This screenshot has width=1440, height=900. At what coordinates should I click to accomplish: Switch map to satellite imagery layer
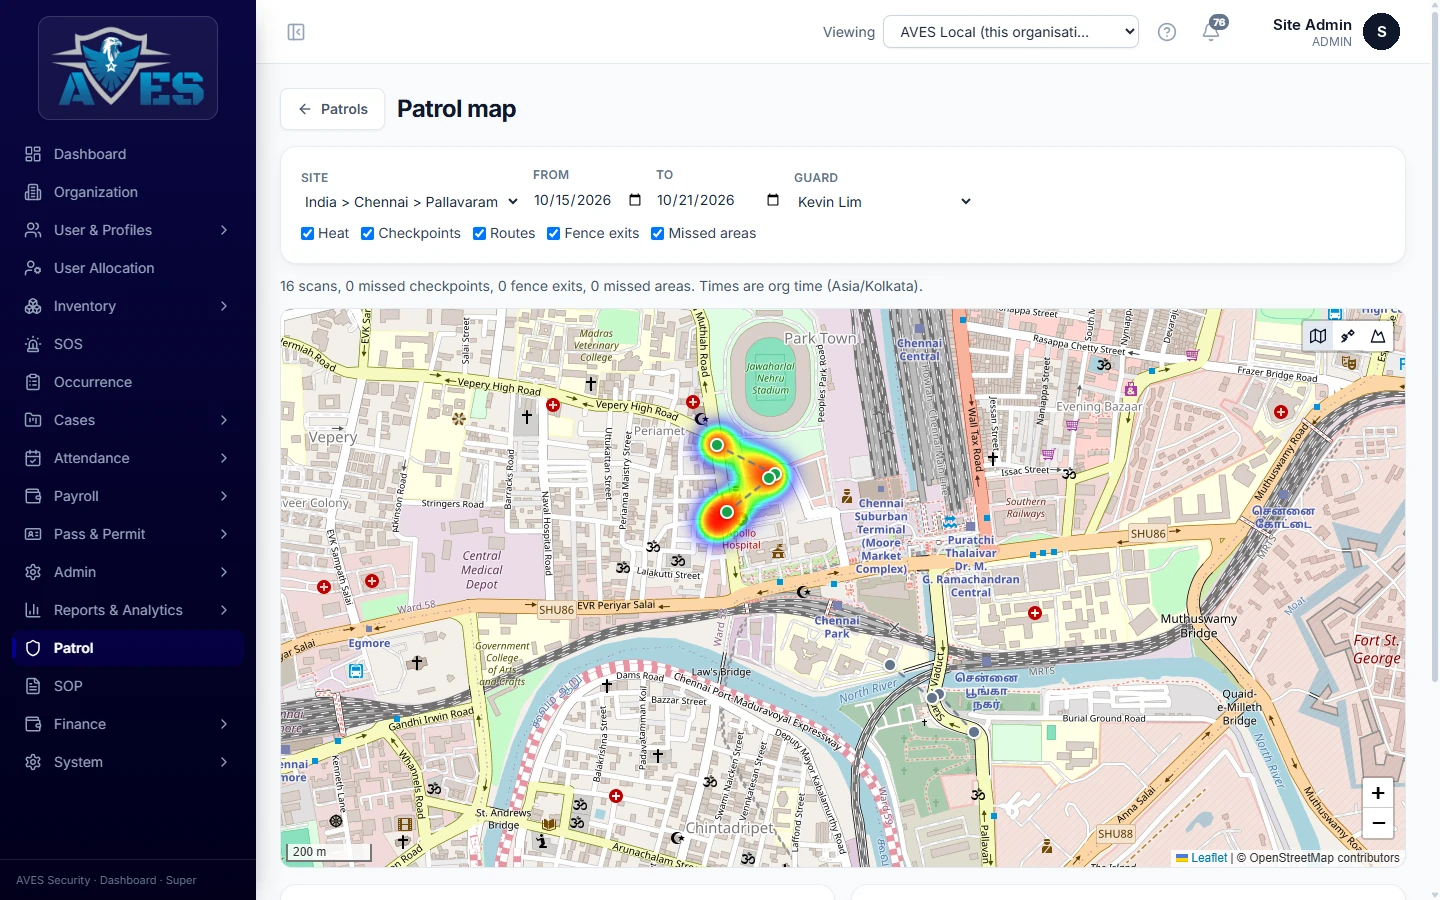(x=1348, y=336)
